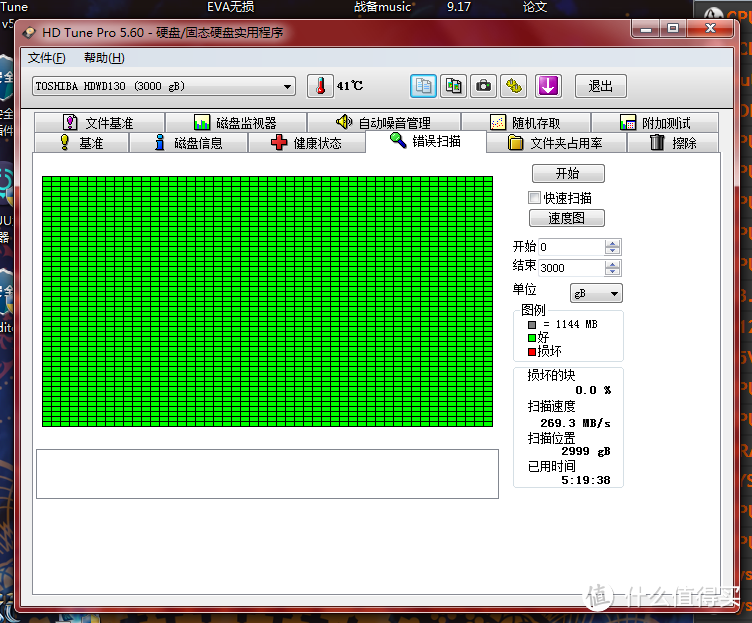This screenshot has width=752, height=623.
Task: Open options with the wrench icon
Action: (x=514, y=86)
